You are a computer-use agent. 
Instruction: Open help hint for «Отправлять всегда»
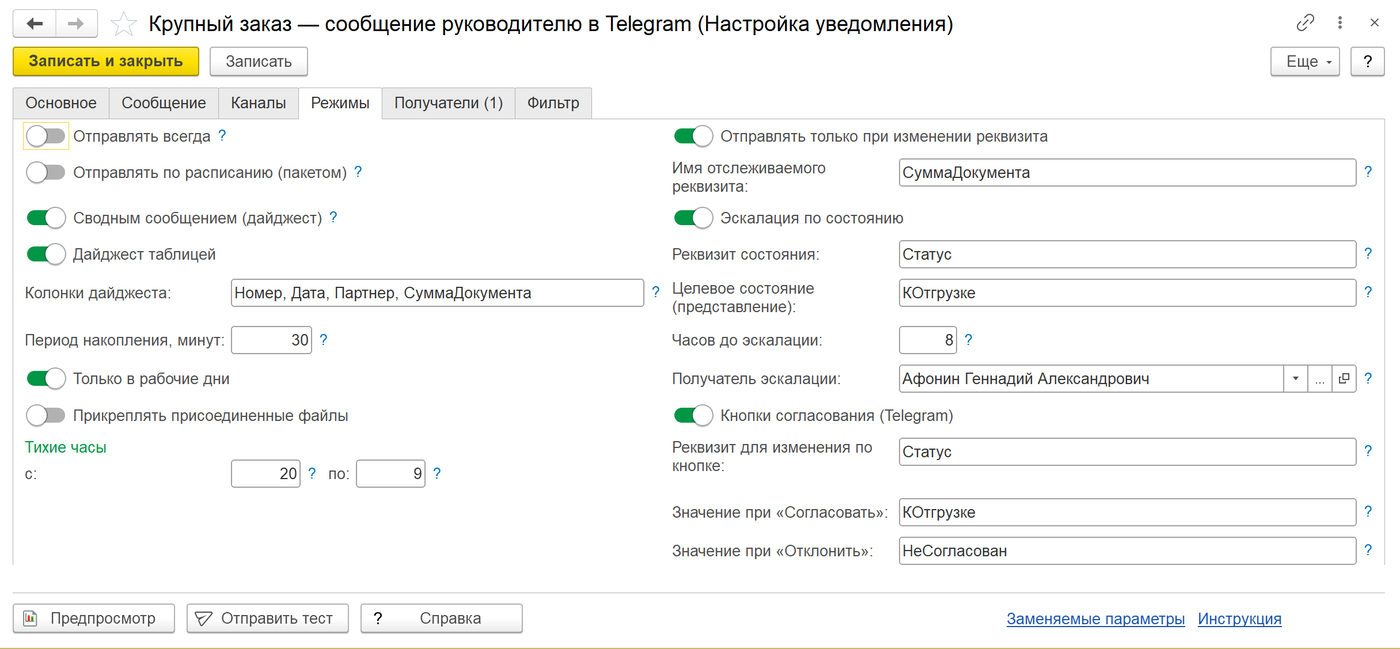point(222,136)
